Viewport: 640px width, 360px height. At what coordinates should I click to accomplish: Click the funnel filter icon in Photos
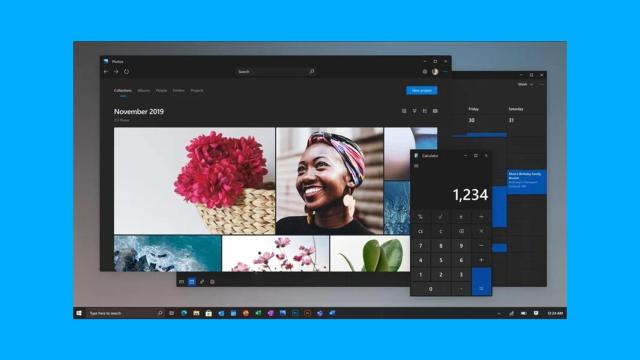[x=414, y=111]
